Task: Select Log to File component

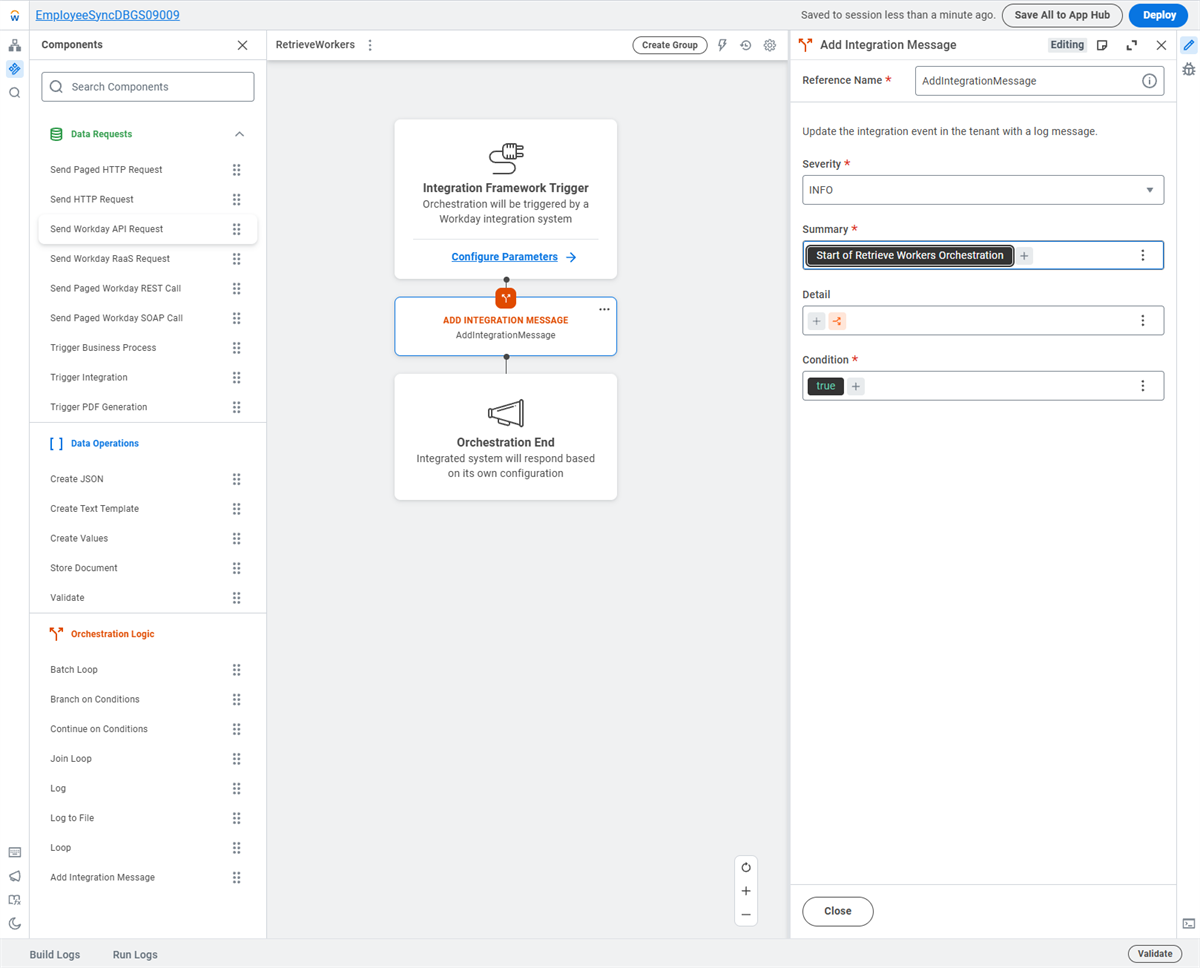Action: click(x=147, y=818)
